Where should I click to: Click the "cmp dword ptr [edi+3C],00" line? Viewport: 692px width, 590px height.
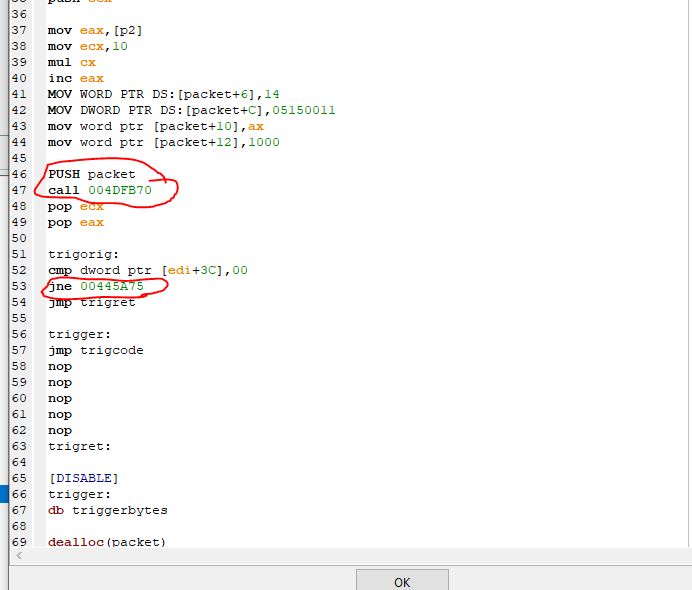(x=147, y=270)
